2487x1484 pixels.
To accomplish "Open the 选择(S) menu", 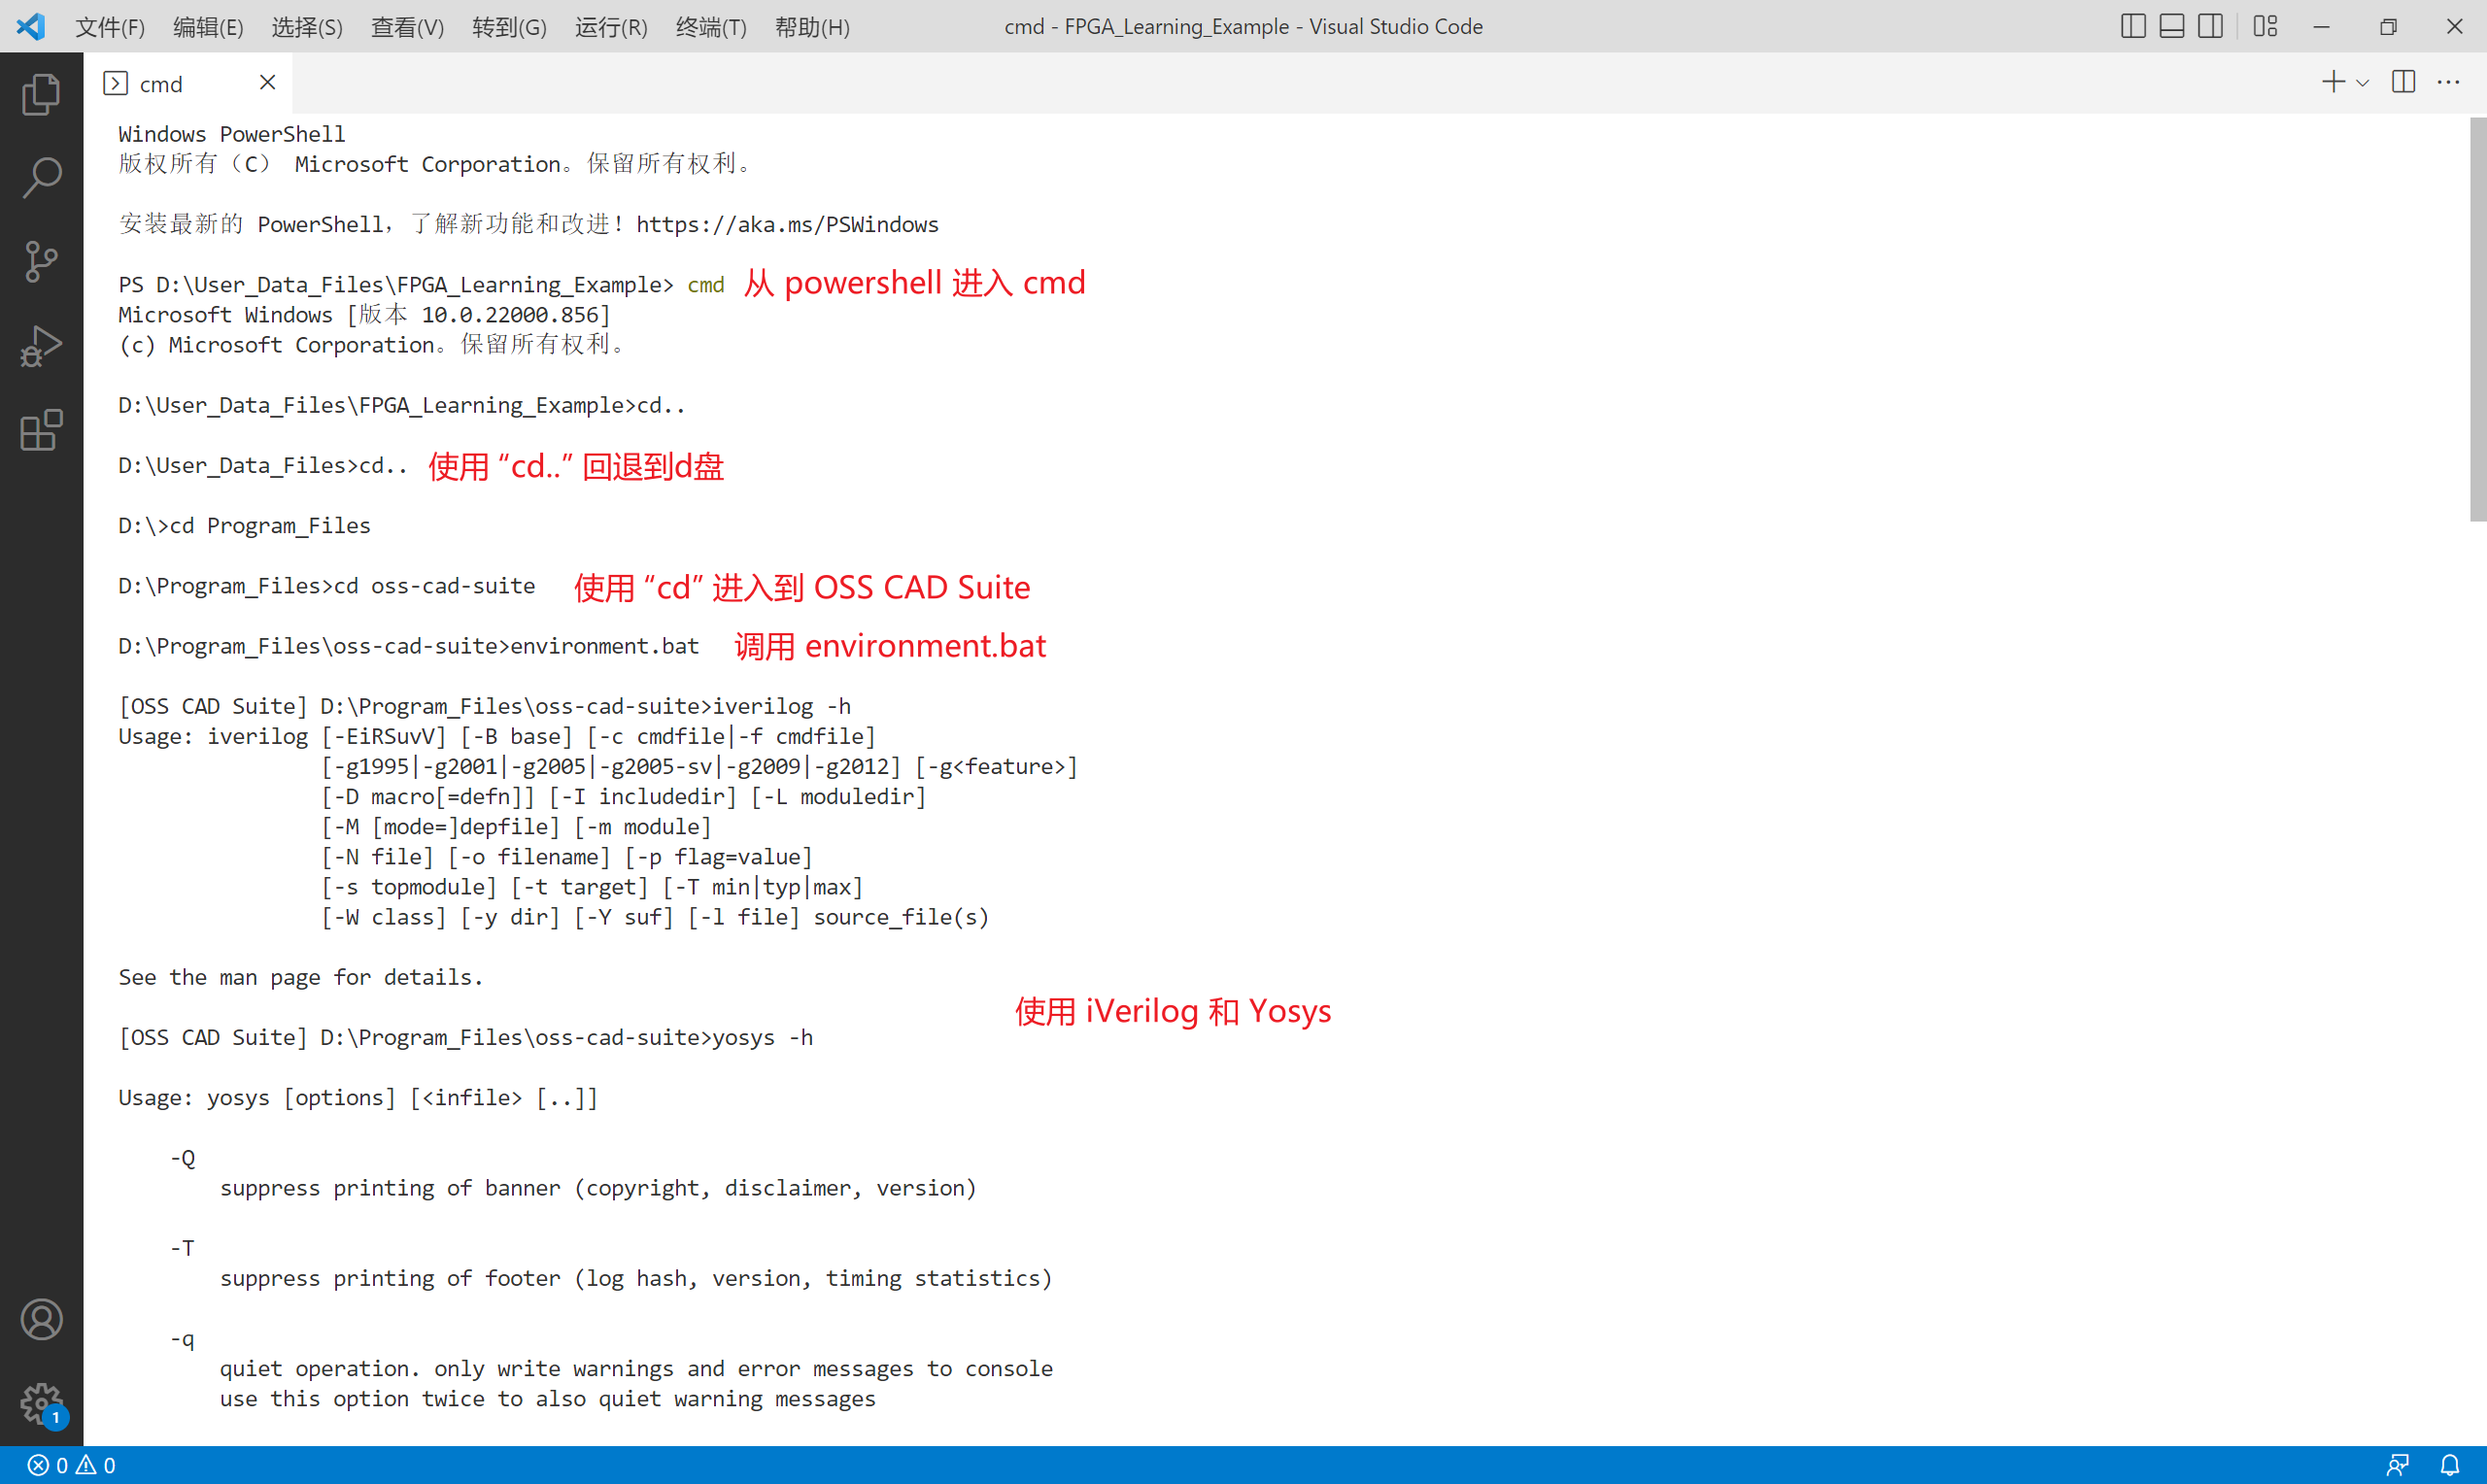I will point(307,27).
